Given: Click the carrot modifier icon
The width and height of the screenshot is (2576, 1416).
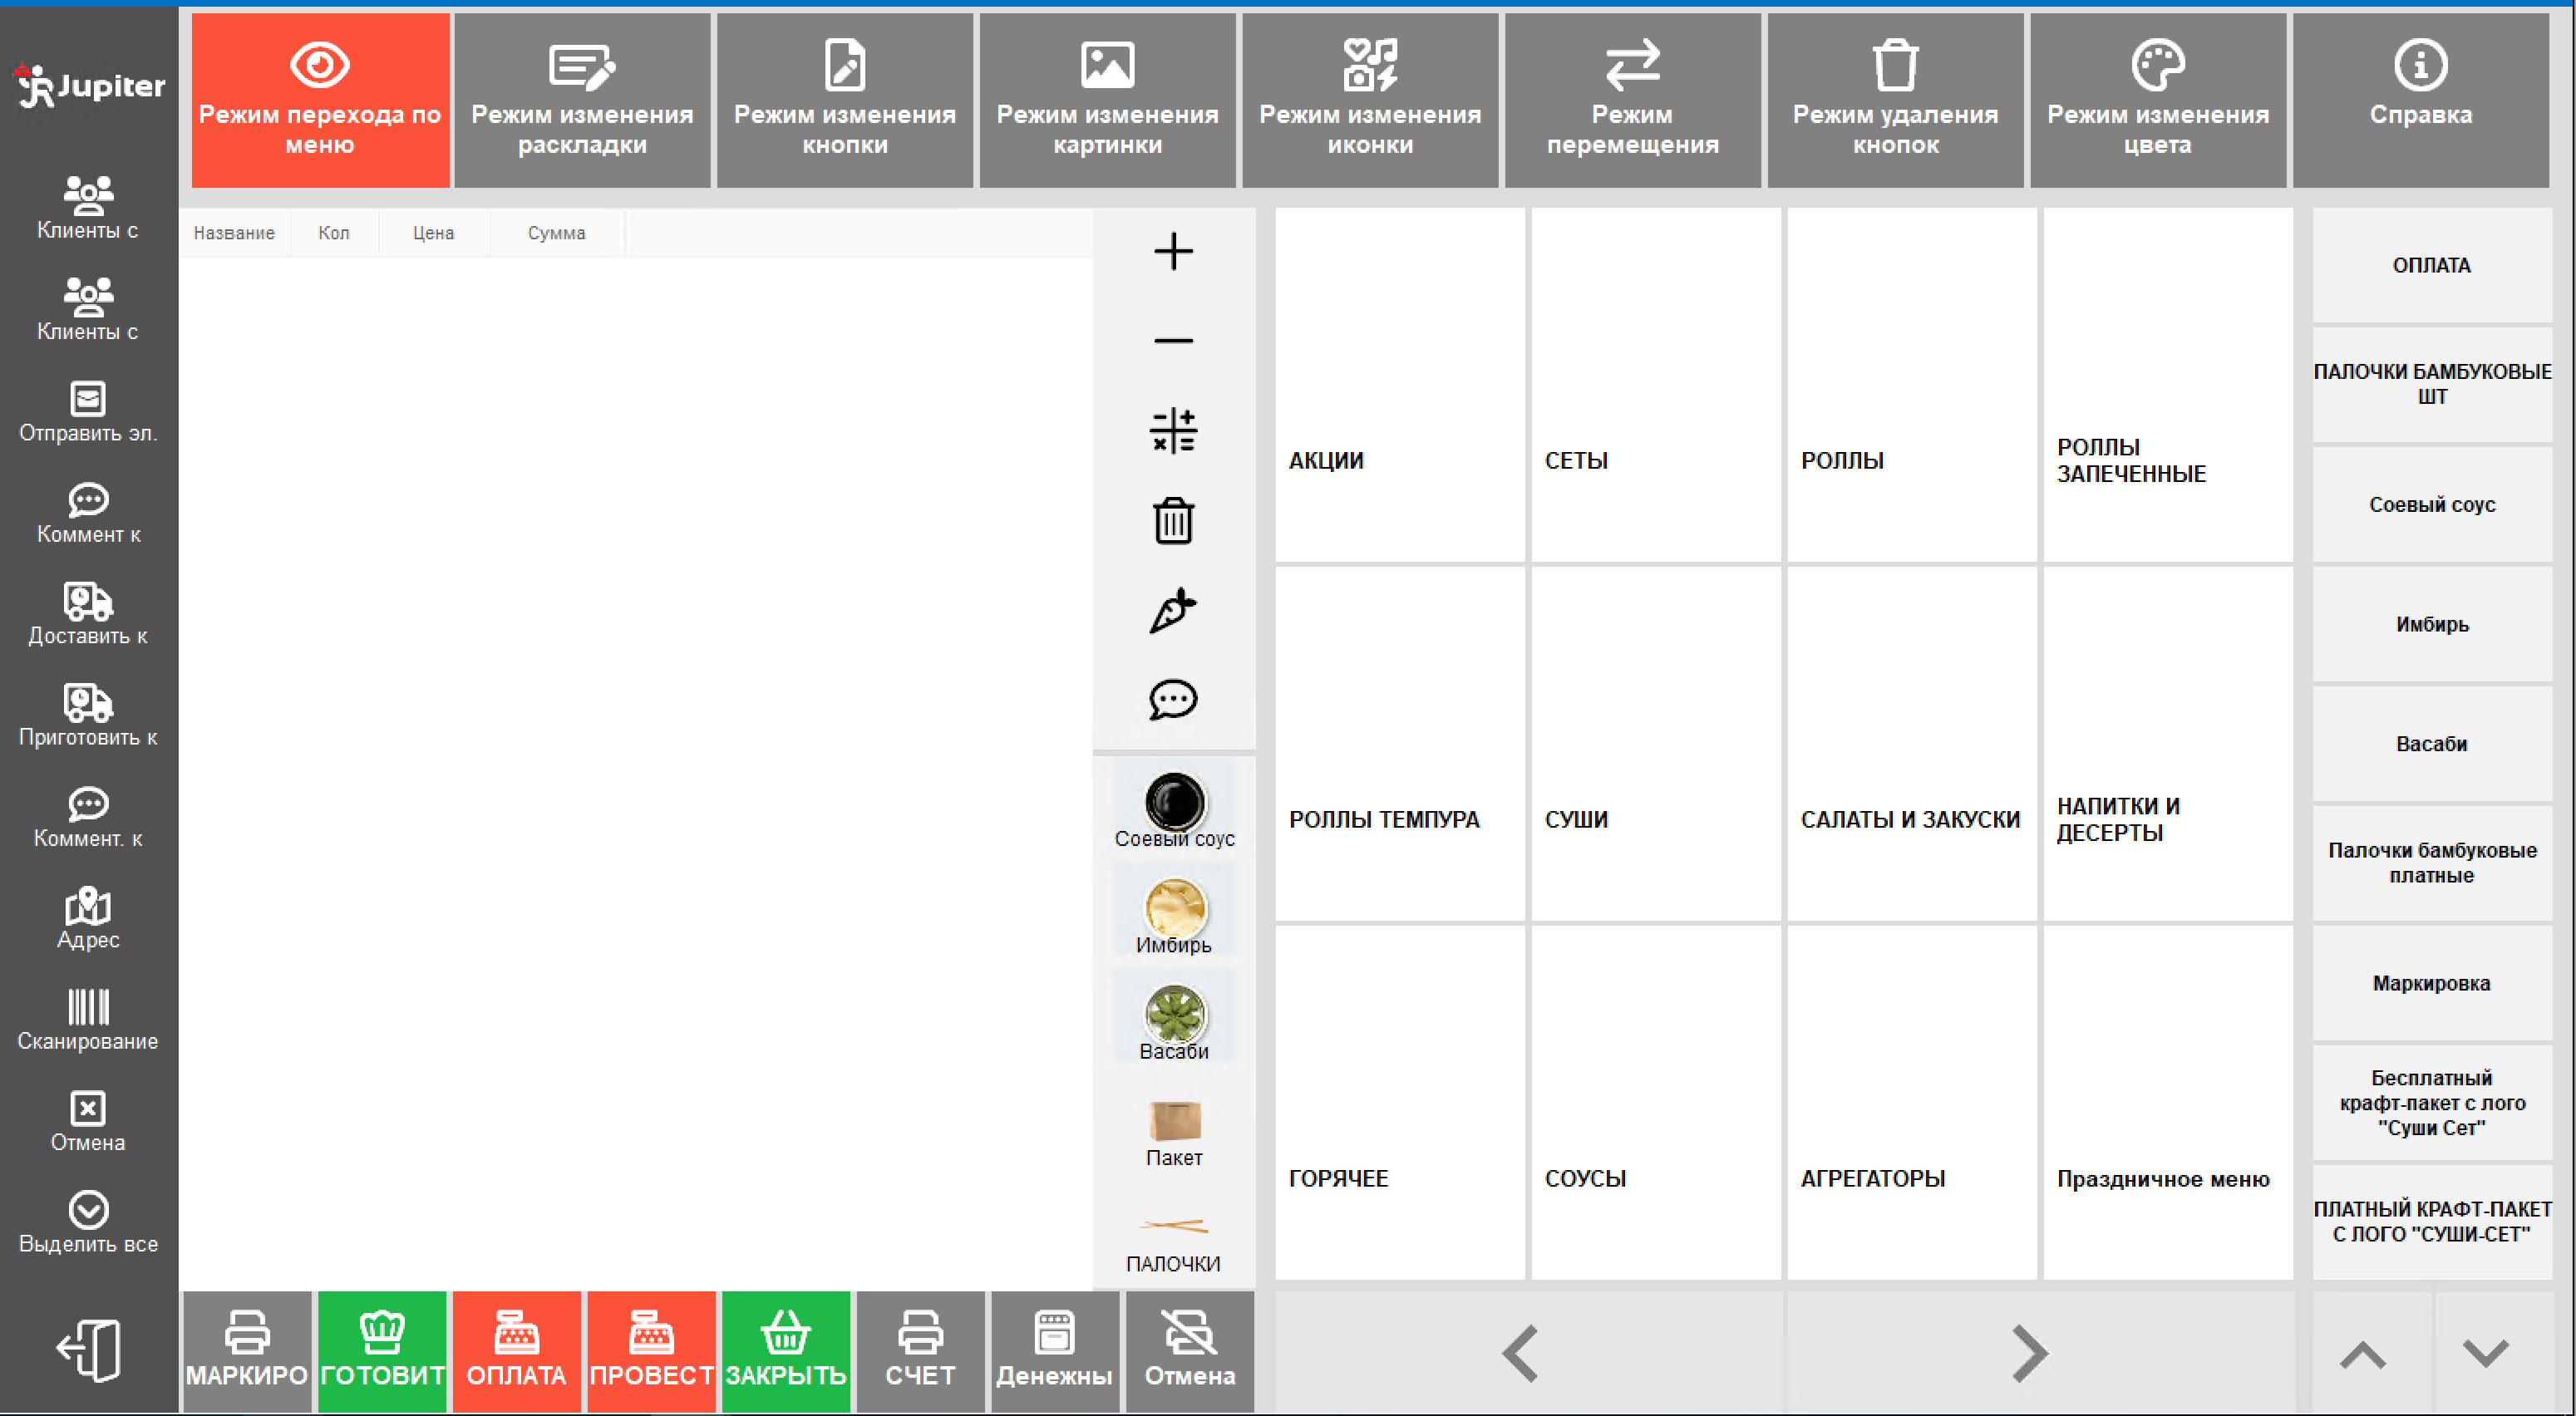Looking at the screenshot, I should pyautogui.click(x=1173, y=610).
